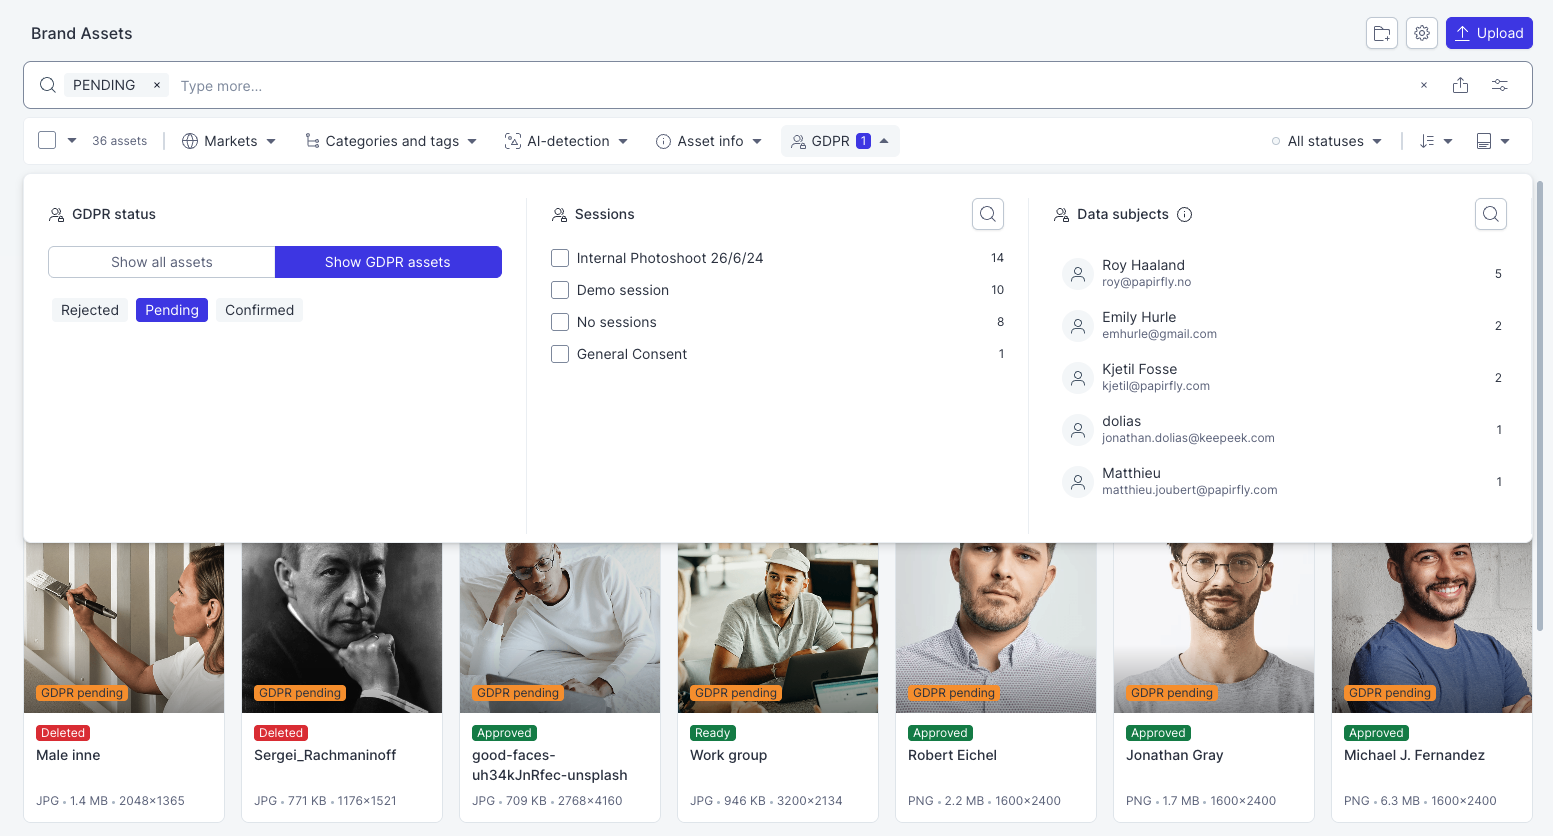
Task: Expand the select-all dropdown arrow
Action: [72, 141]
